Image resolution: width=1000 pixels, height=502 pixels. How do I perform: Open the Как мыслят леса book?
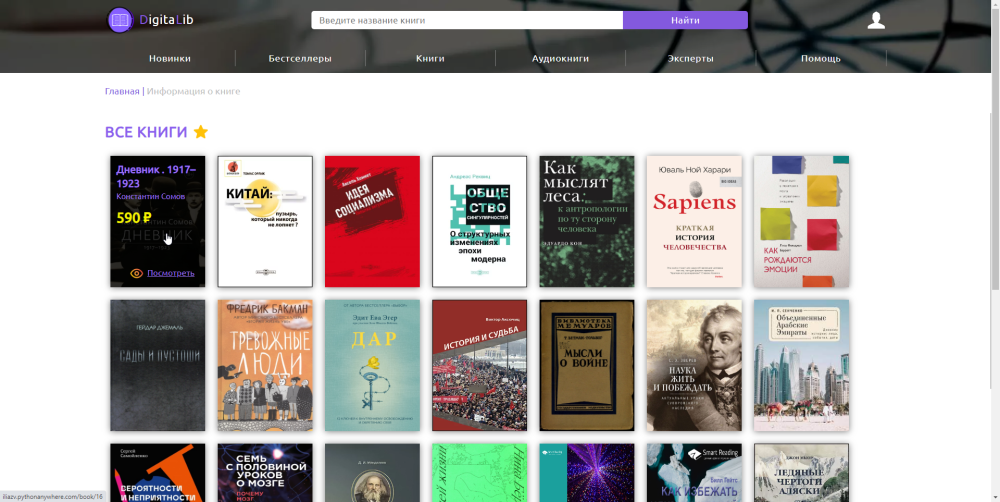pyautogui.click(x=586, y=221)
